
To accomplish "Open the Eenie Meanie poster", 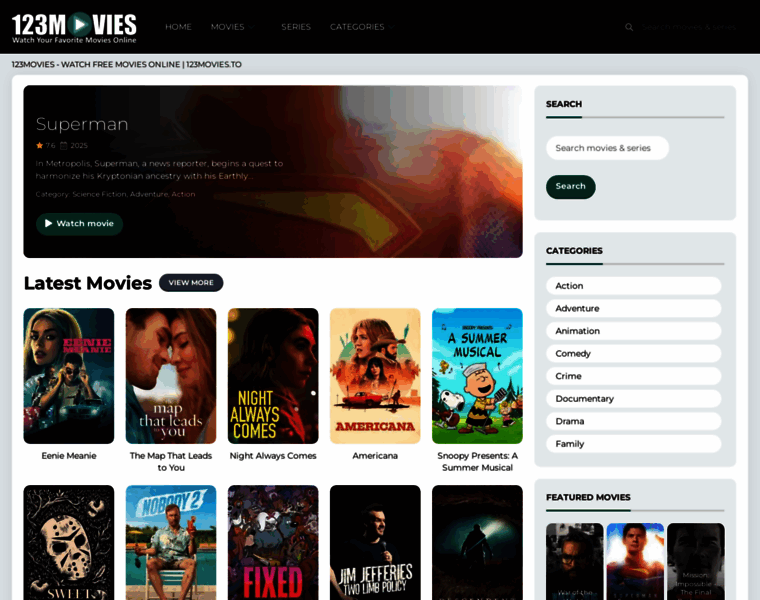I will click(x=69, y=376).
